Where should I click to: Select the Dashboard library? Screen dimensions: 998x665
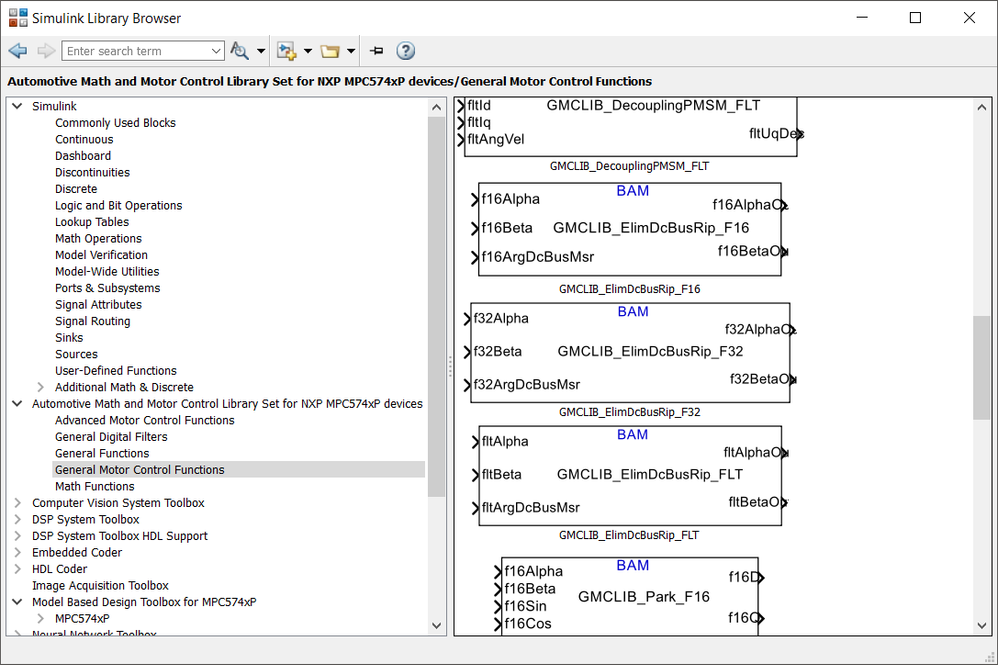pyautogui.click(x=83, y=156)
